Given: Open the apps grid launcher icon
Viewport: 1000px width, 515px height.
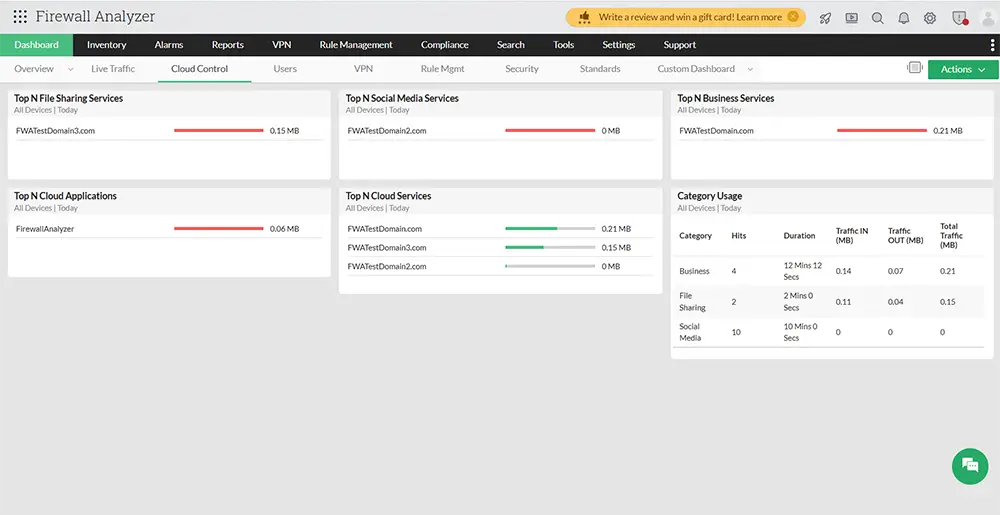Looking at the screenshot, I should [20, 17].
